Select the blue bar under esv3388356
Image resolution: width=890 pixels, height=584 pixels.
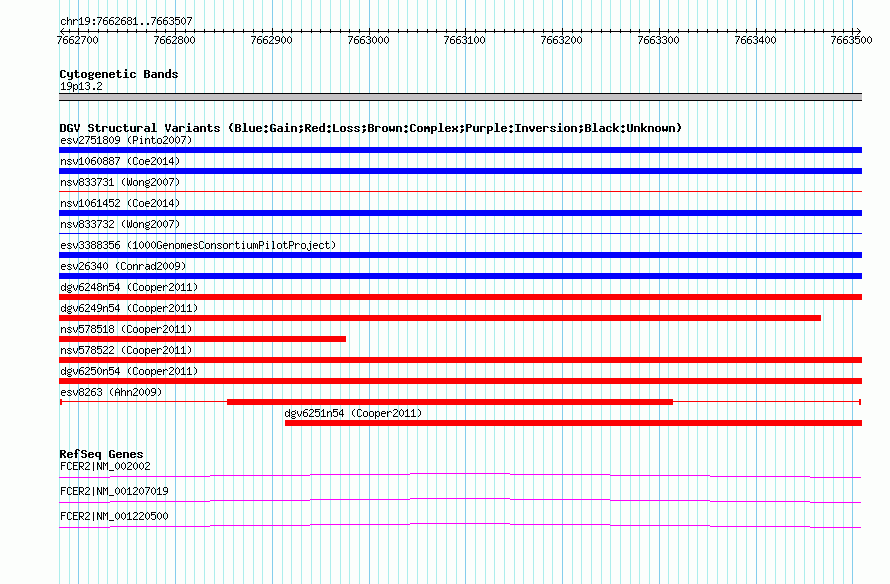pyautogui.click(x=460, y=255)
